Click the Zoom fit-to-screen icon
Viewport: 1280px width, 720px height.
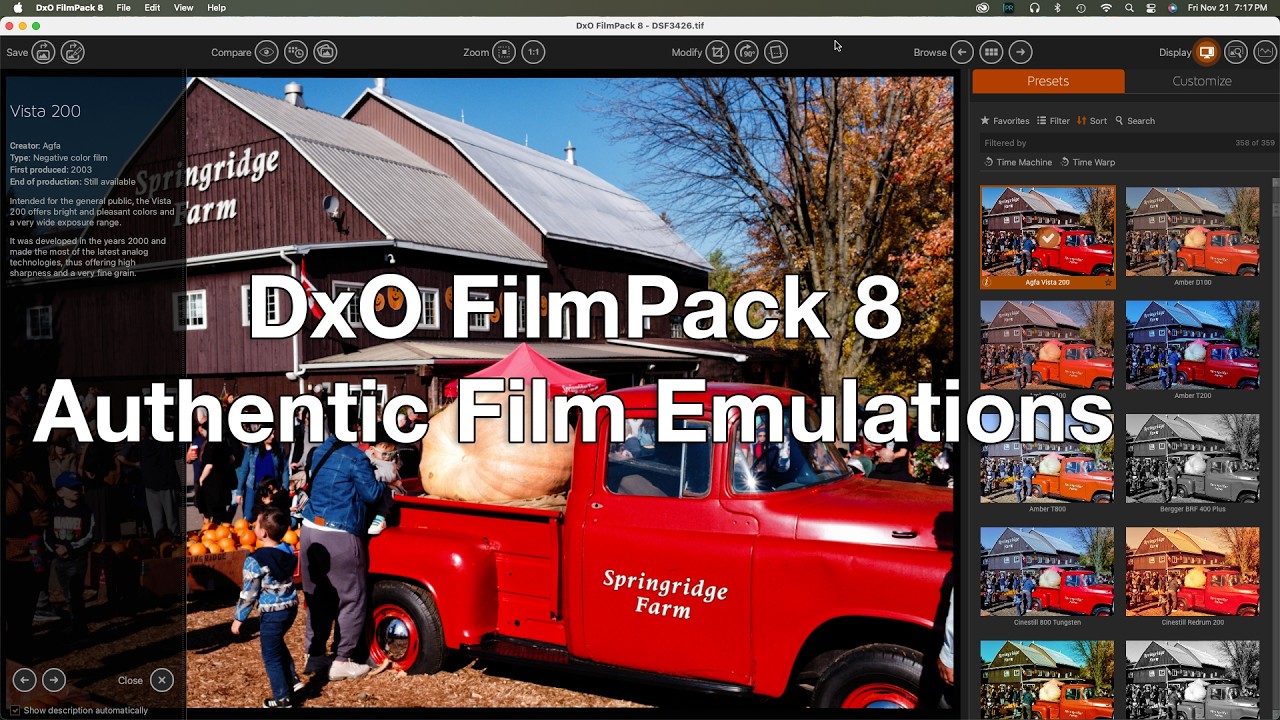click(x=504, y=52)
